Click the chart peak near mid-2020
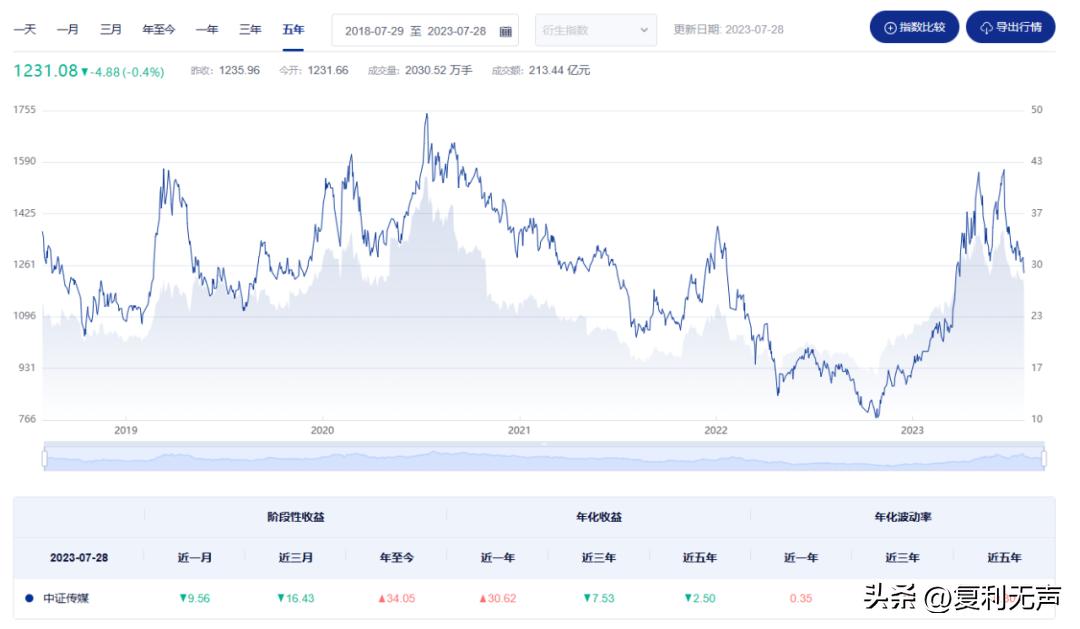Image resolution: width=1080 pixels, height=629 pixels. (x=427, y=114)
